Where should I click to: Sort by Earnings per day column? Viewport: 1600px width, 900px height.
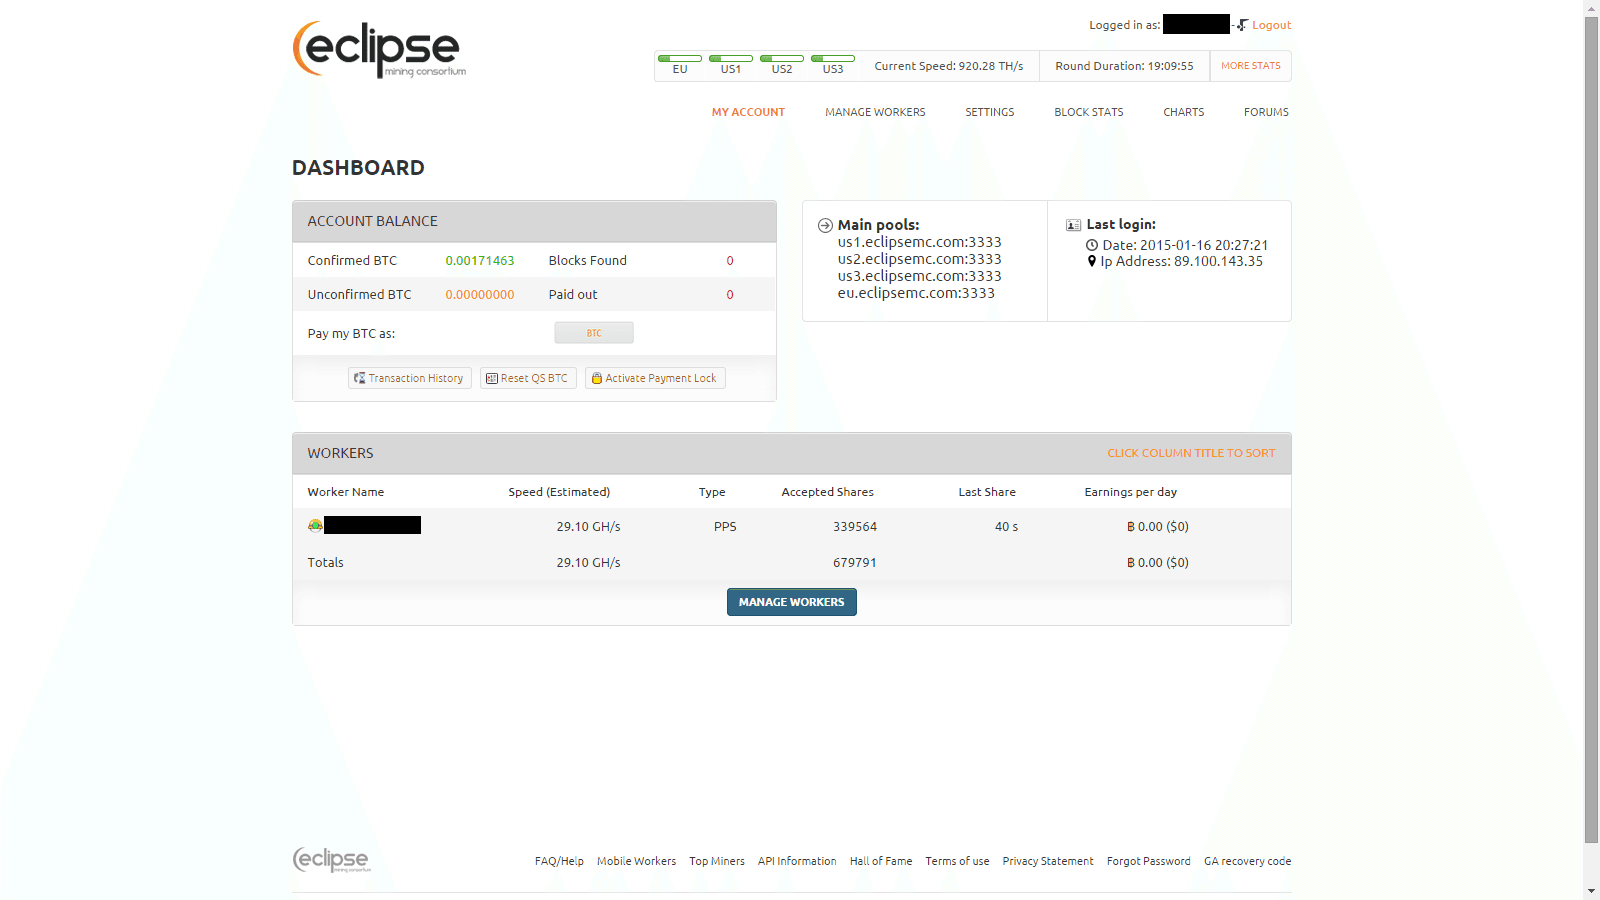(x=1131, y=492)
